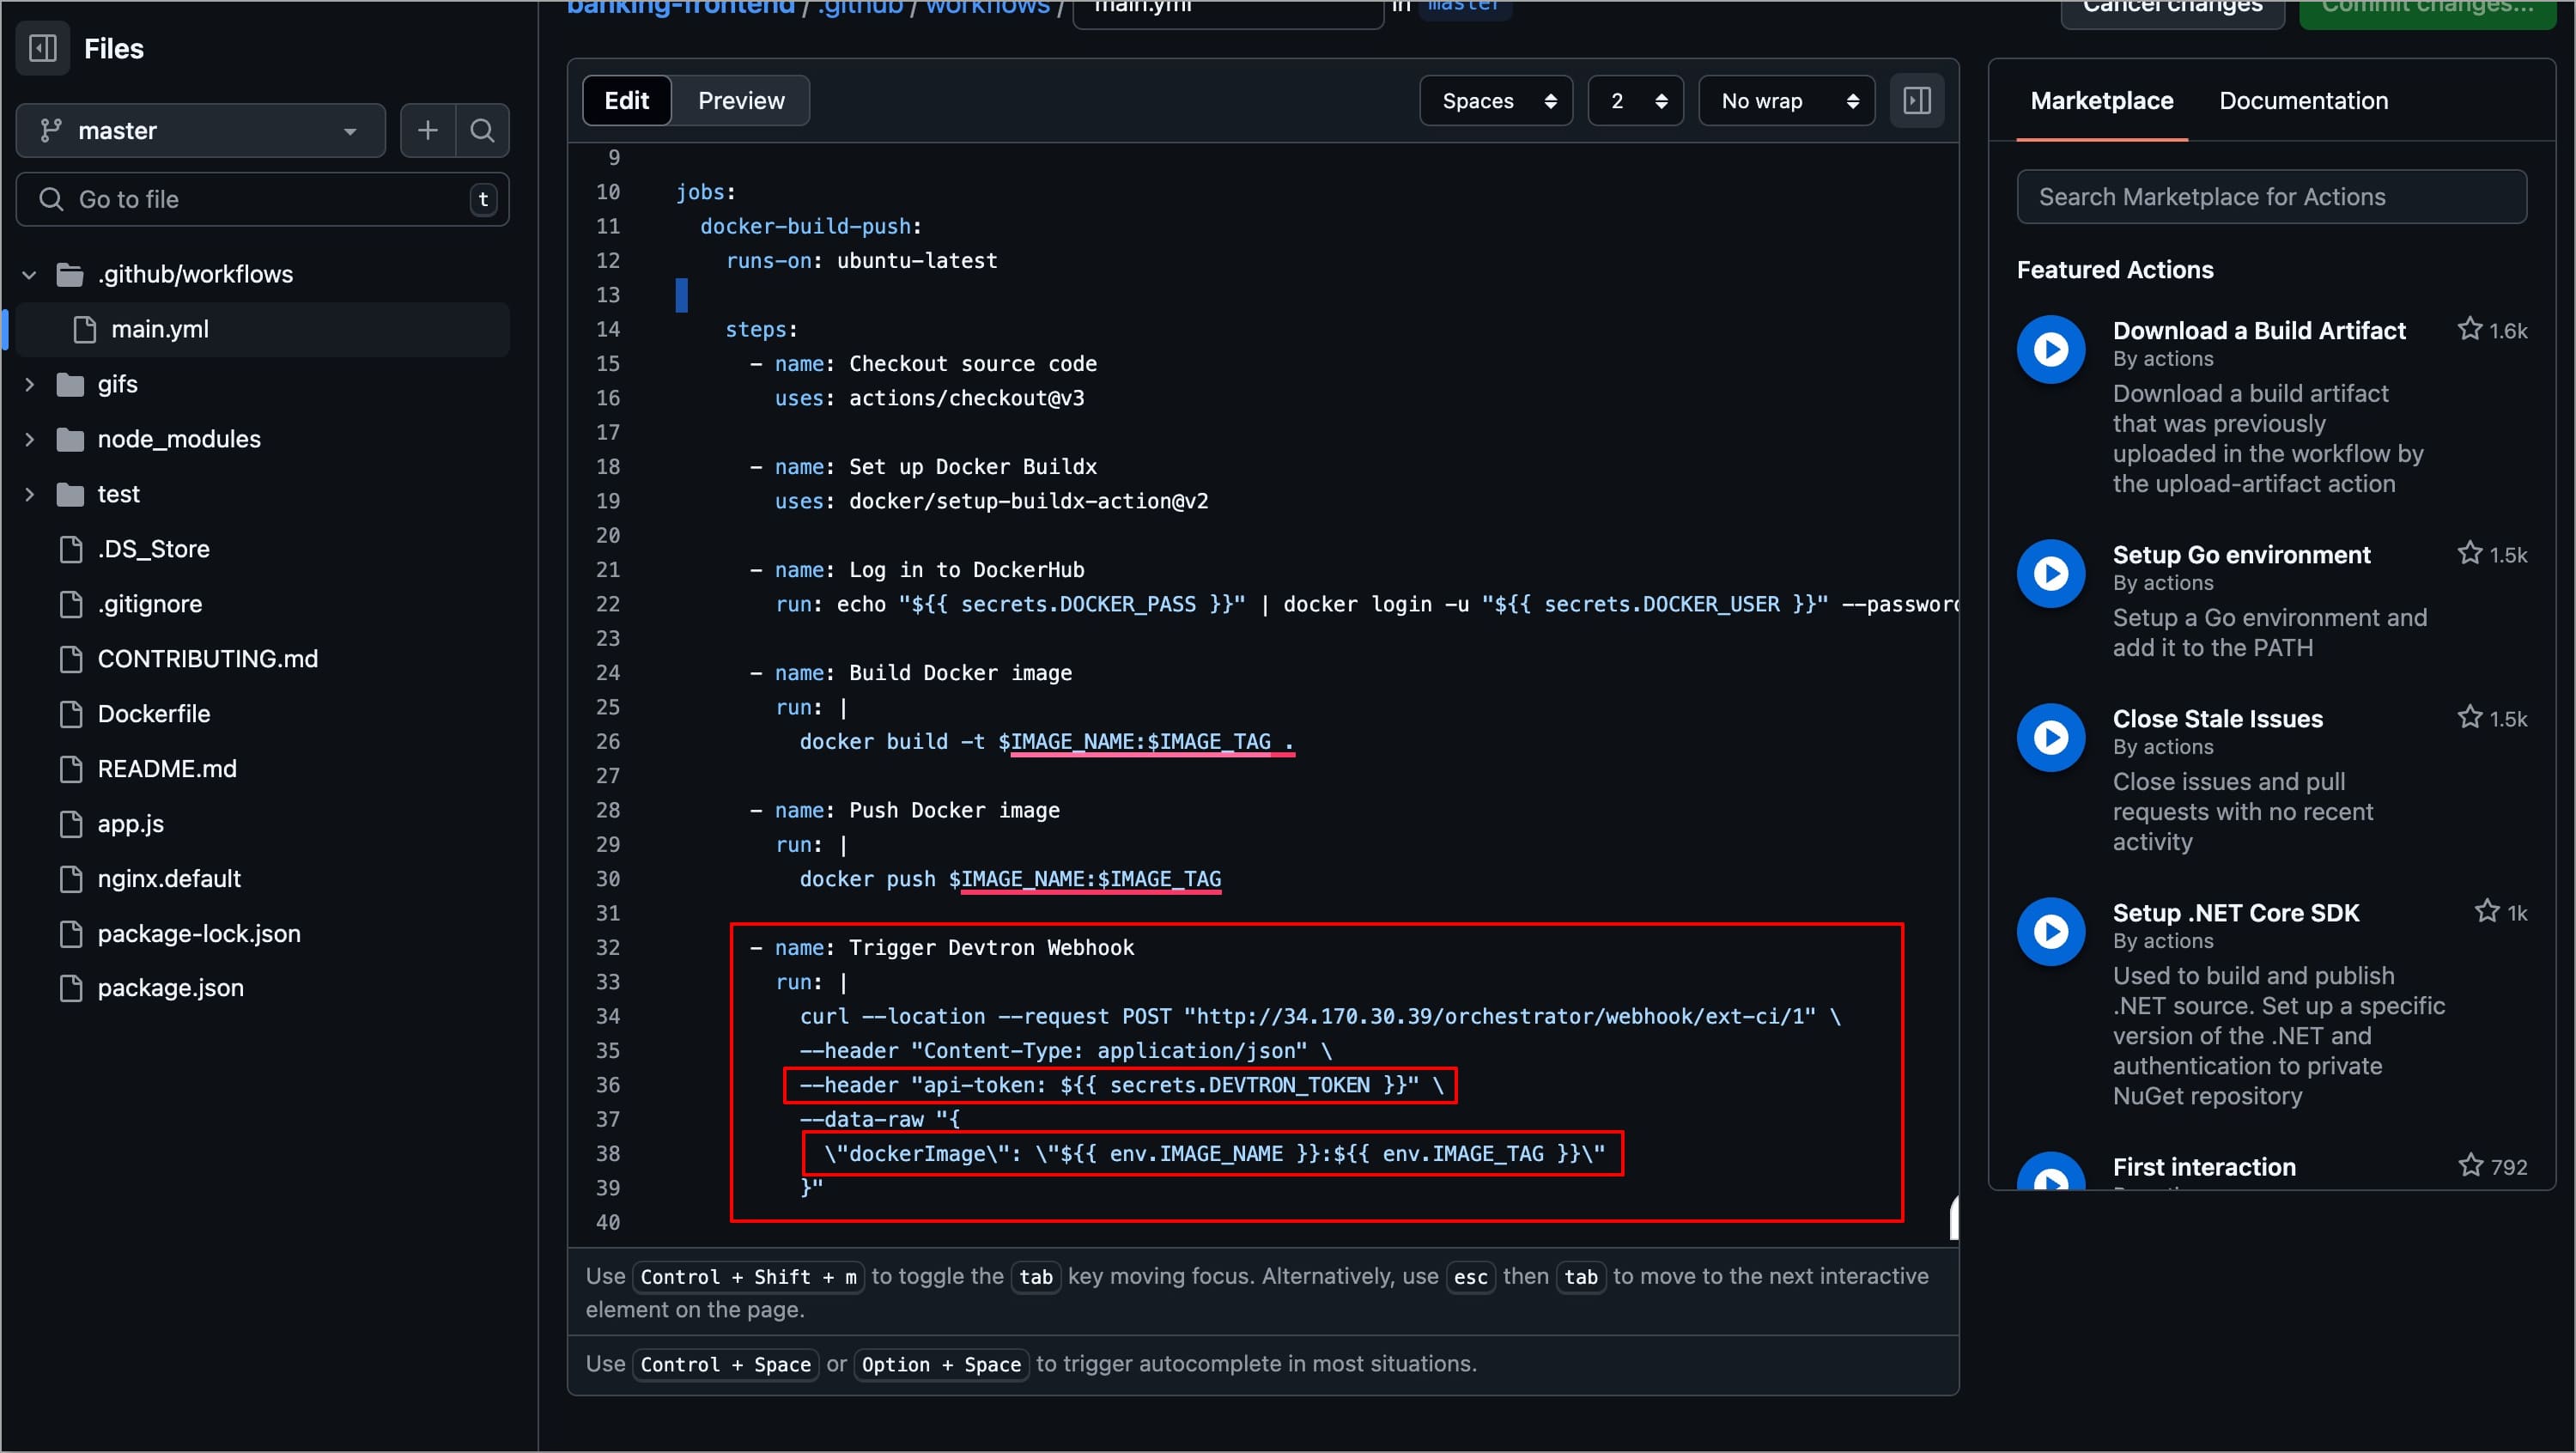Screen dimensions: 2576x1453
Task: Click Search Marketplace for Actions field
Action: tap(2271, 197)
